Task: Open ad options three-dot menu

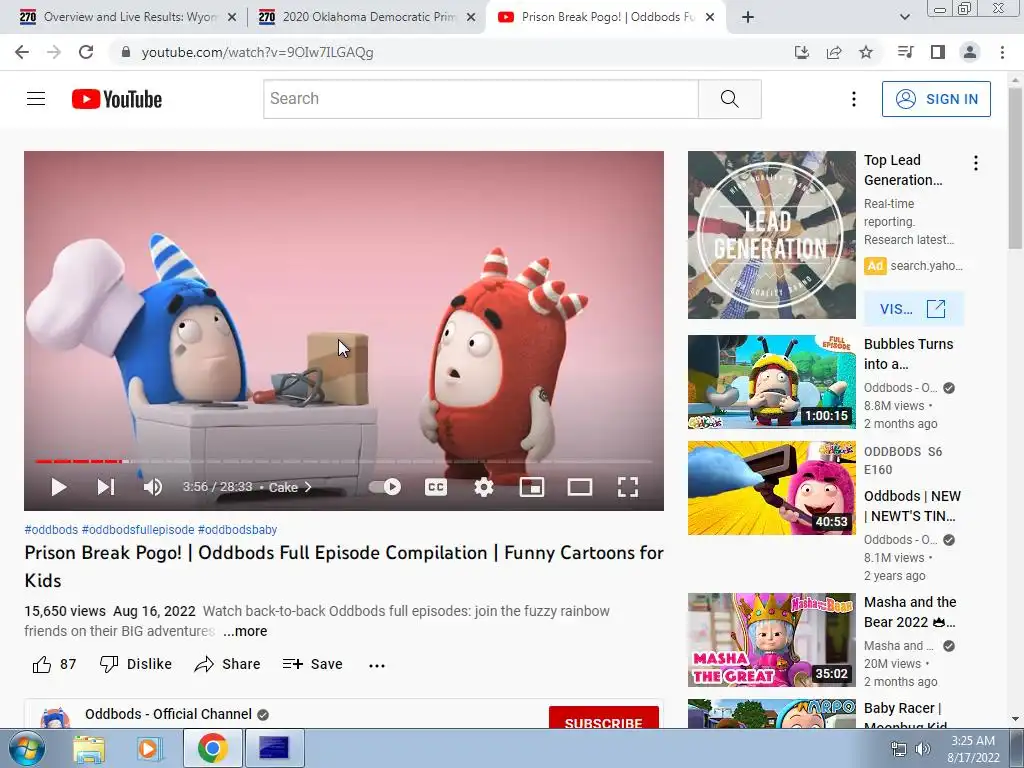Action: (x=976, y=163)
